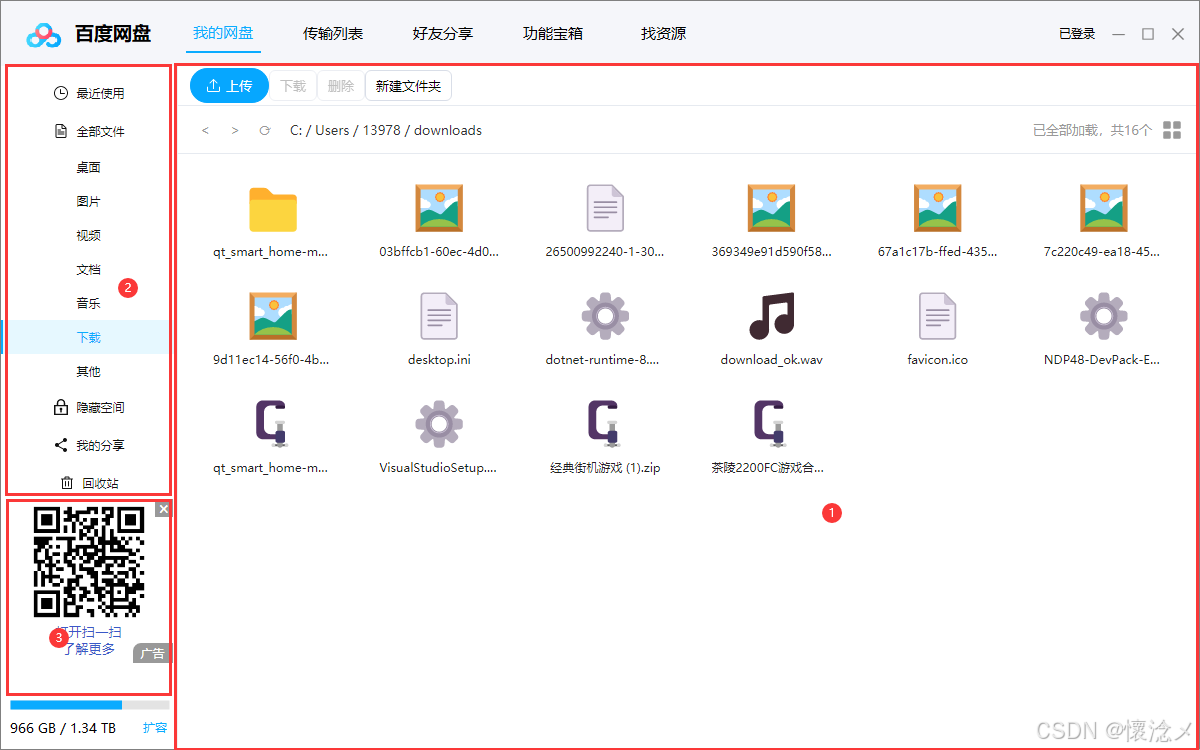Switch to the 功能宝箱 tab
Image resolution: width=1200 pixels, height=750 pixels.
coord(553,34)
